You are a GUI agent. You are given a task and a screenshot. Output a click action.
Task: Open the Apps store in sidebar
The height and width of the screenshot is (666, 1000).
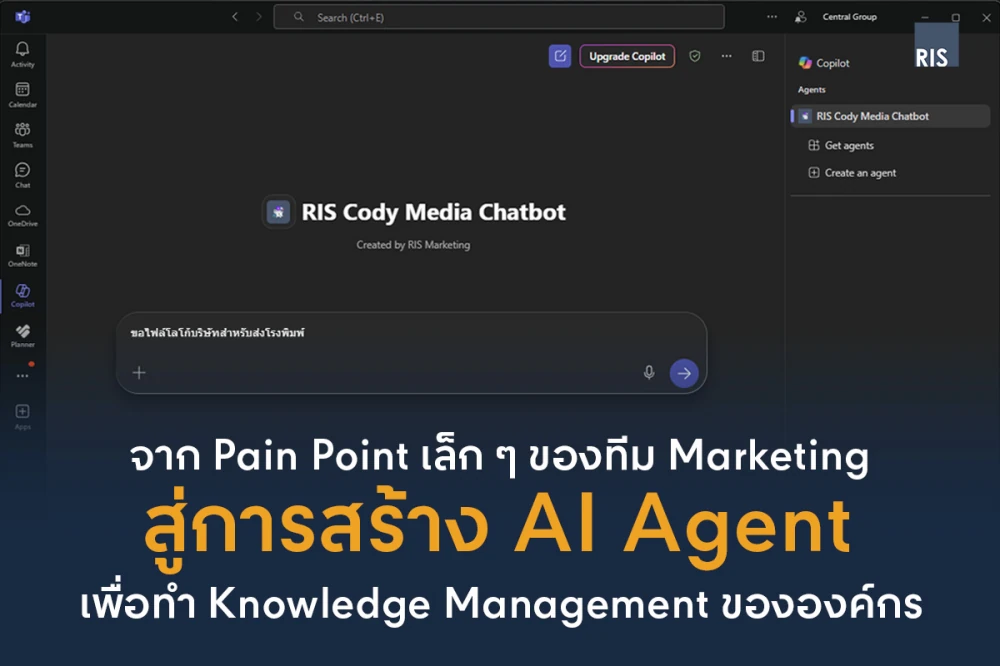click(x=22, y=417)
